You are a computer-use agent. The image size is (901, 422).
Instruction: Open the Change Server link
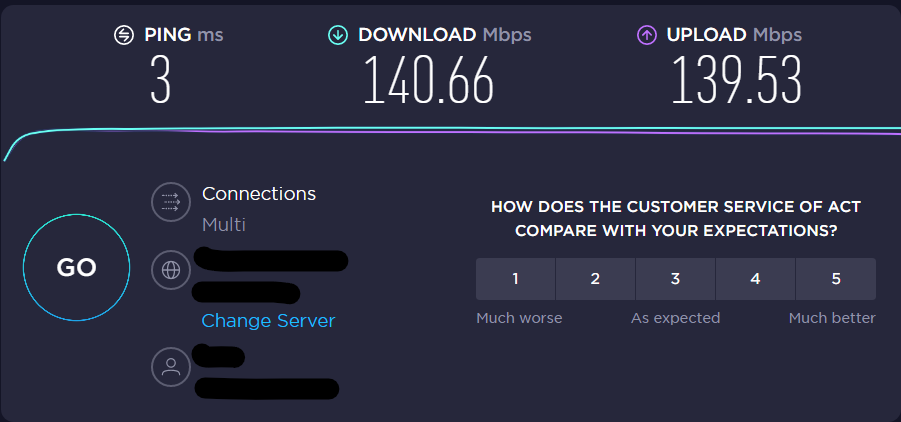268,321
